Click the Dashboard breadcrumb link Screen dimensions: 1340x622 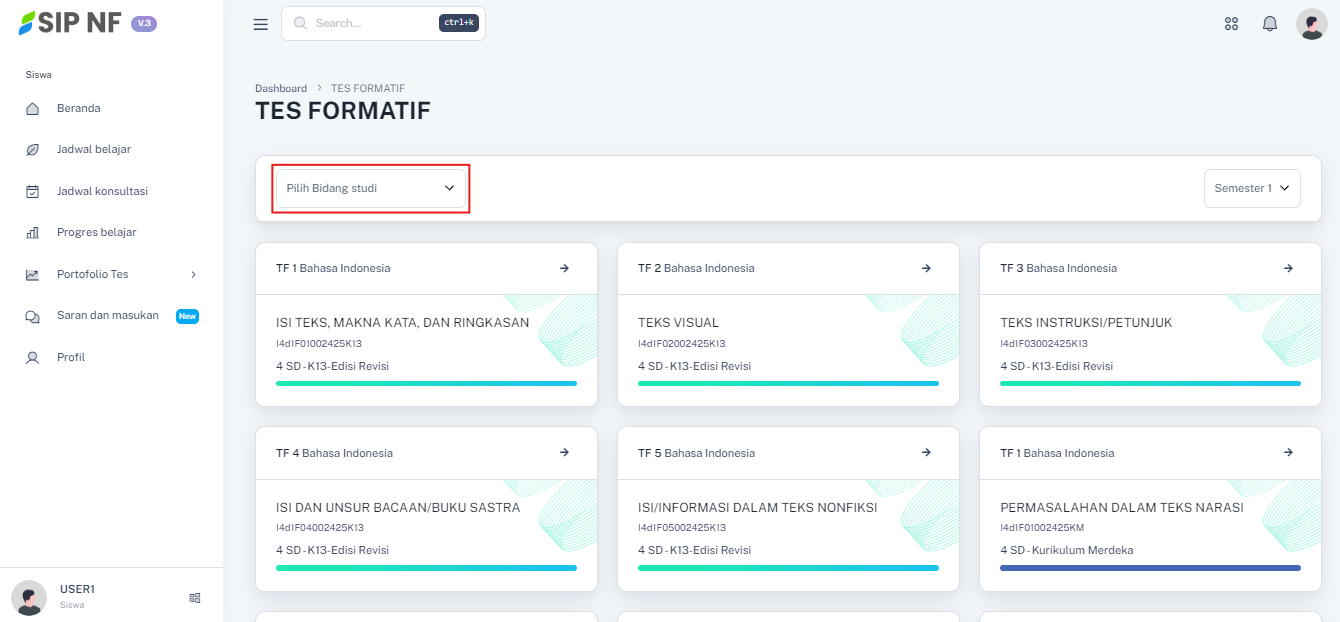[281, 88]
